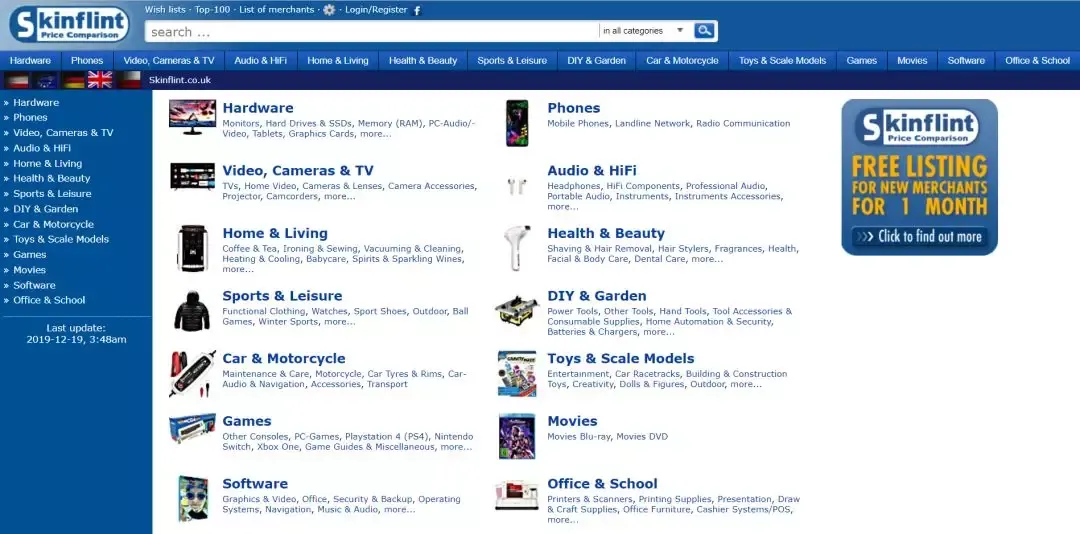
Task: Open the Login/Register link
Action: [376, 10]
